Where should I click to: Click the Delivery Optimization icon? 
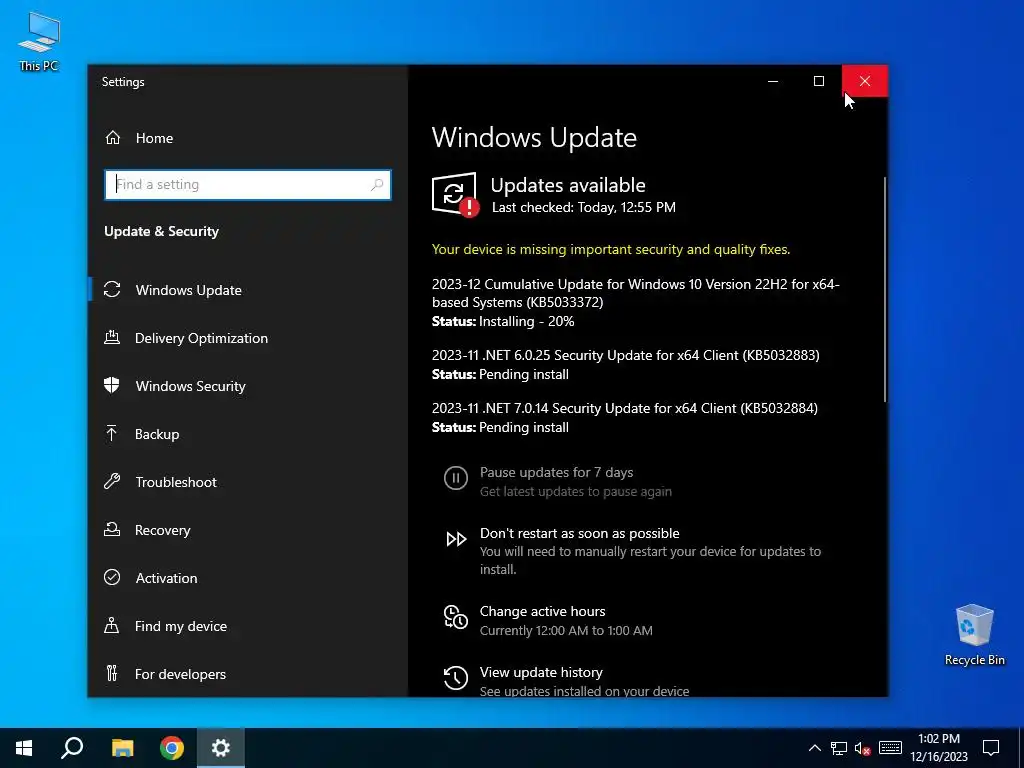tap(112, 338)
